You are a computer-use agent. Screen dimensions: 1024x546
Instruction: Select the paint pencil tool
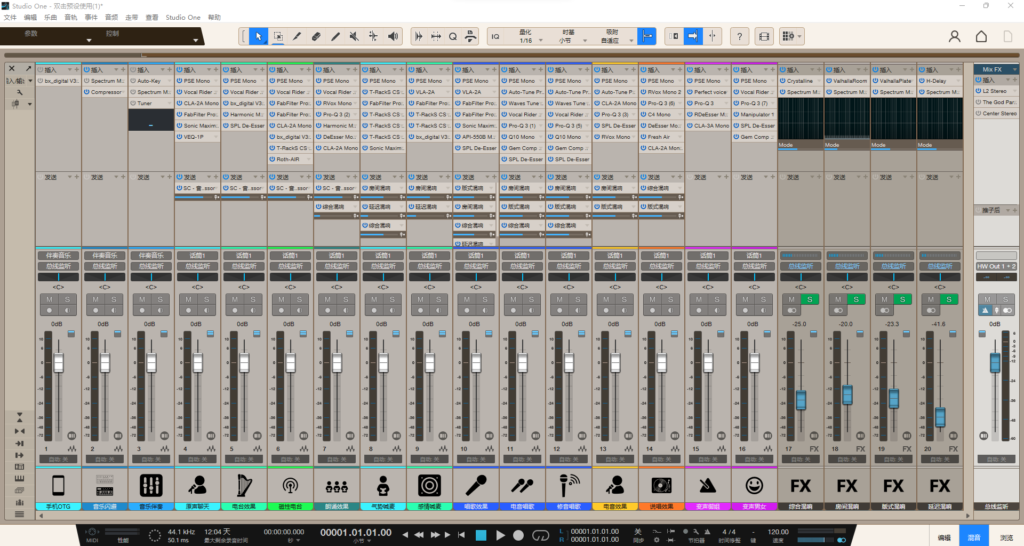[334, 37]
